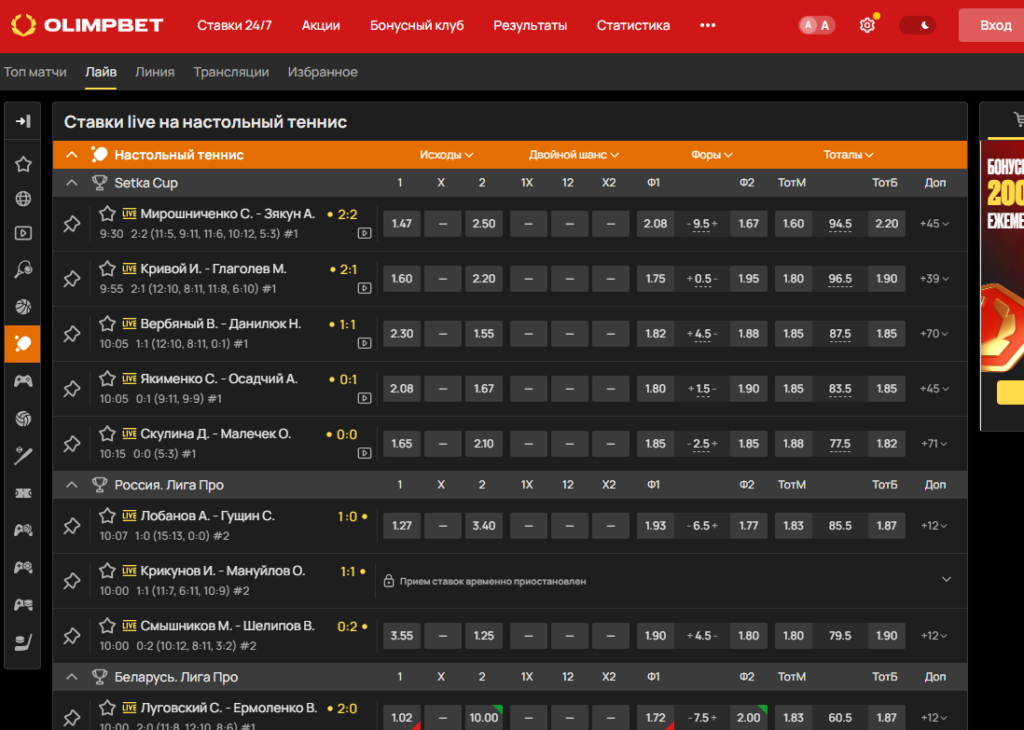The image size is (1024, 730).
Task: Switch to the Избранное tab
Action: [x=323, y=72]
